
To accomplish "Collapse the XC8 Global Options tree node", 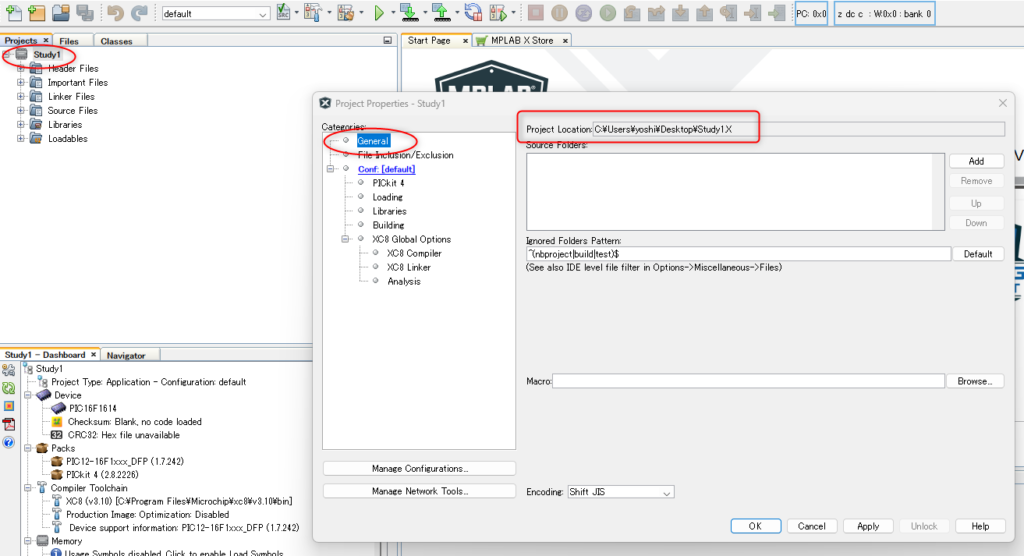I will pos(346,239).
